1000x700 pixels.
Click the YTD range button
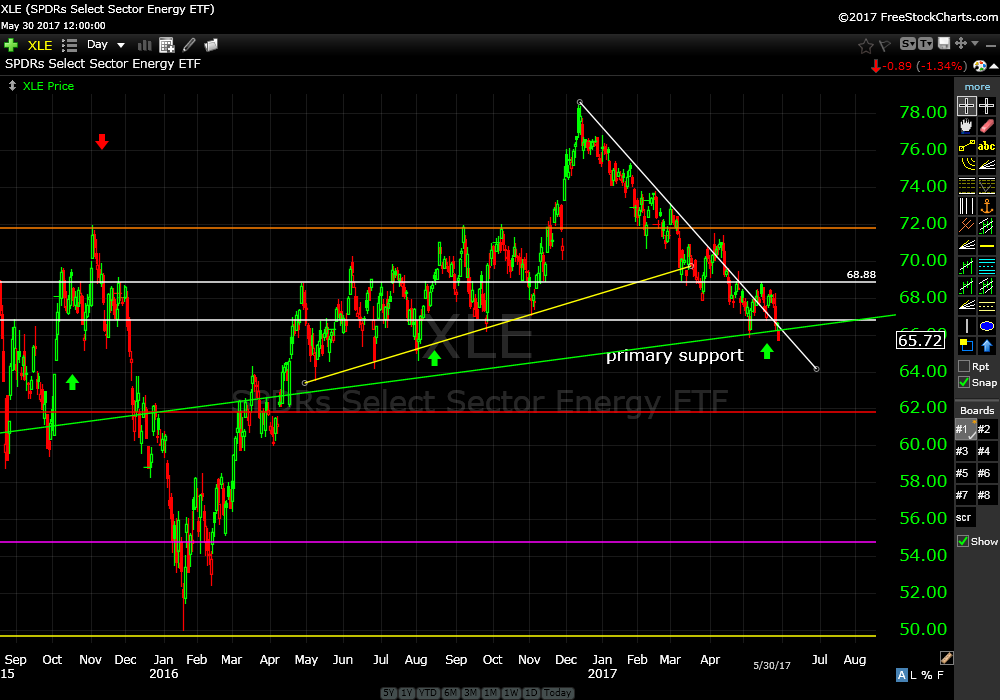pyautogui.click(x=428, y=693)
